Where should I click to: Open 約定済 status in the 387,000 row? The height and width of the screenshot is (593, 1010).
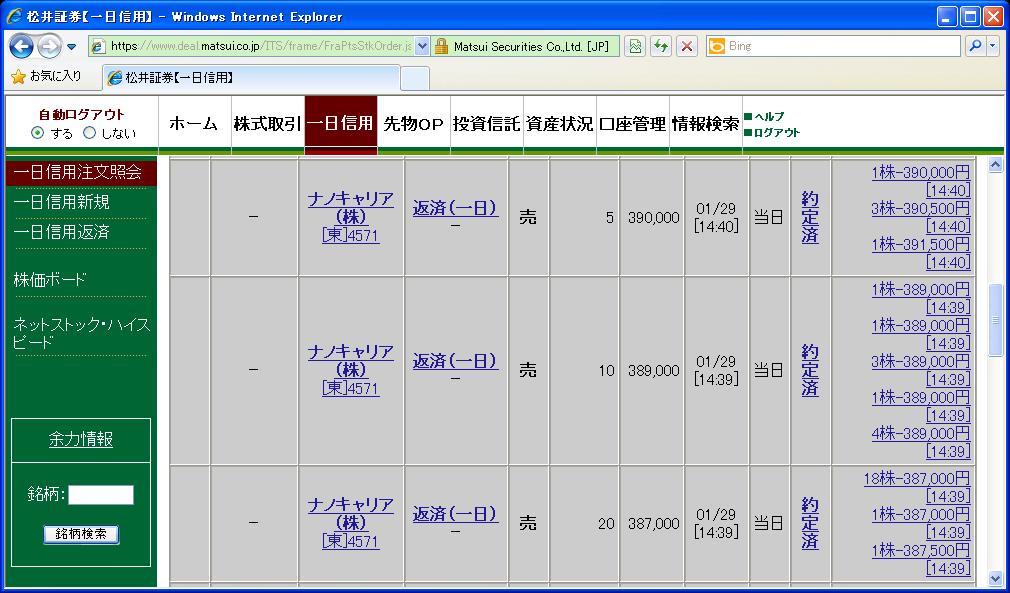[810, 523]
